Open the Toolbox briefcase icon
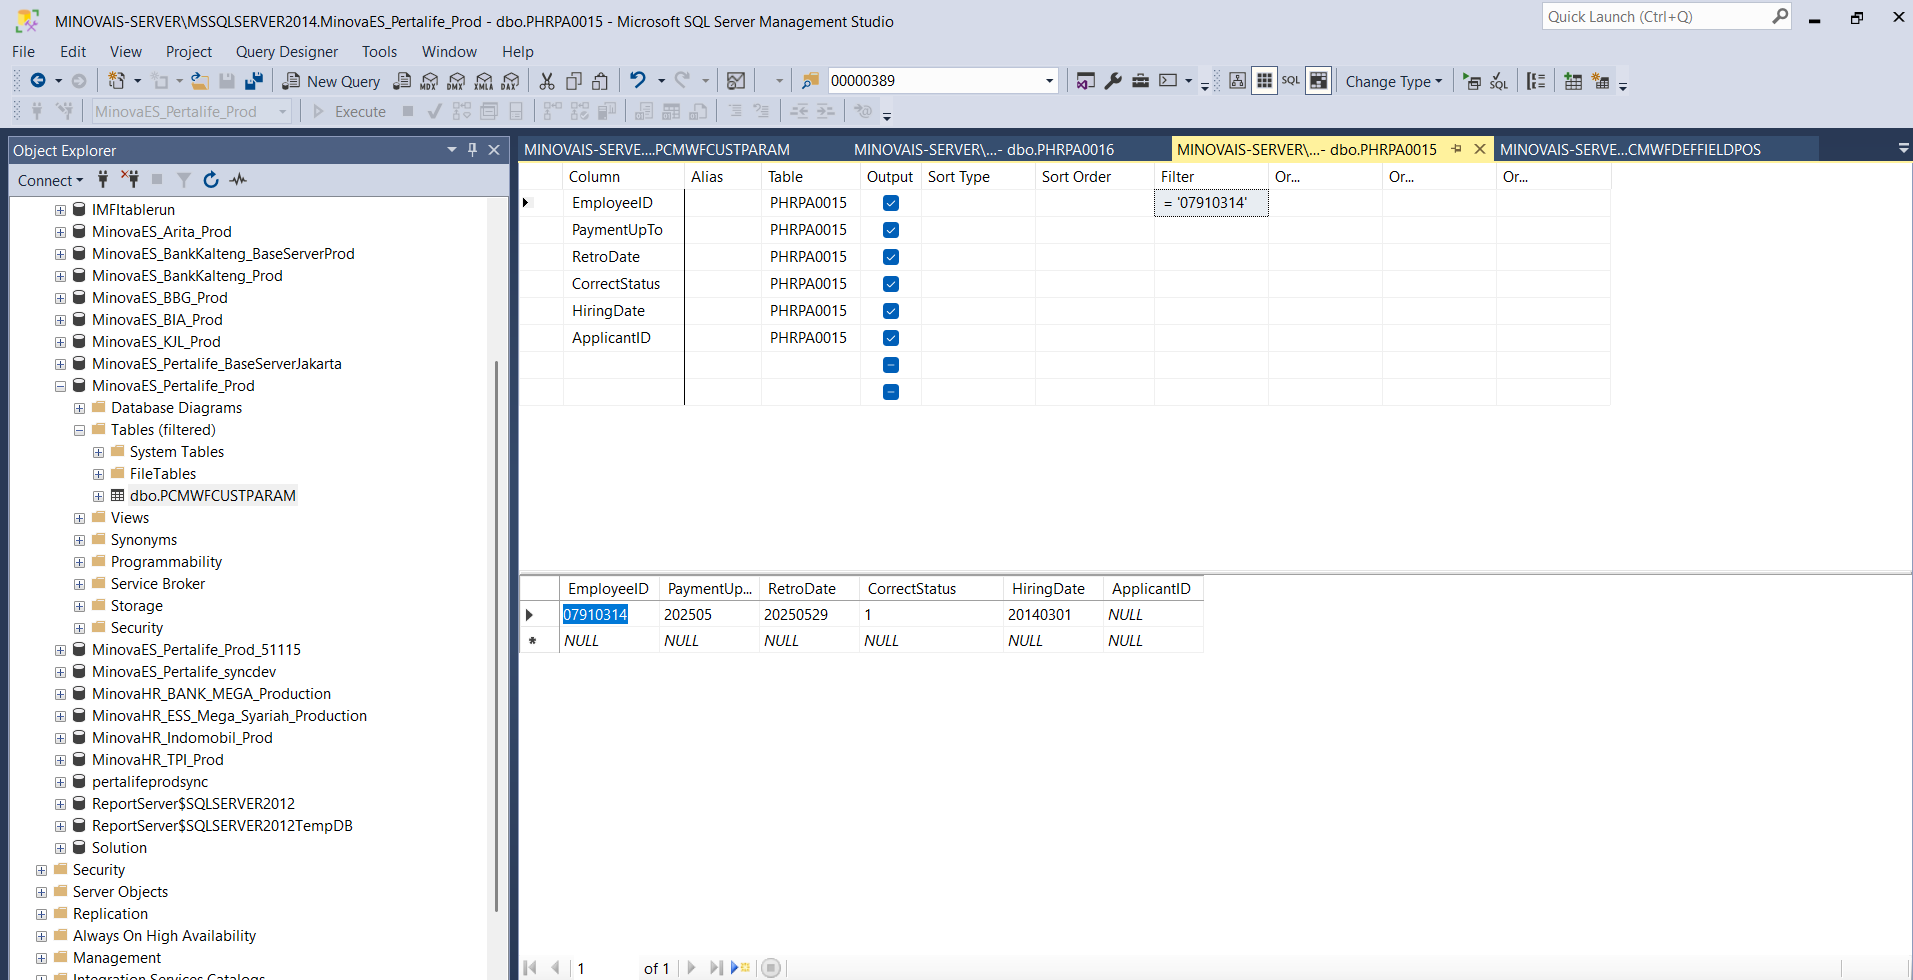The height and width of the screenshot is (980, 1913). click(x=1140, y=81)
